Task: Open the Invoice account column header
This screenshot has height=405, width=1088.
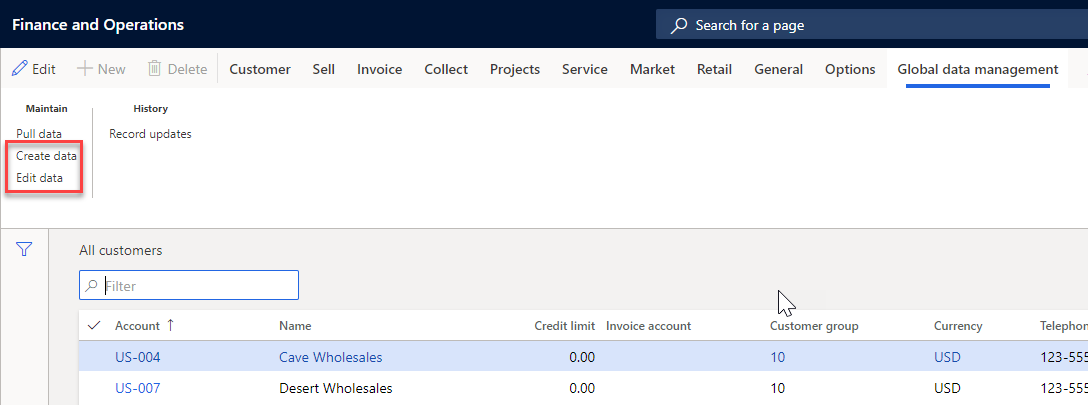Action: (x=648, y=326)
